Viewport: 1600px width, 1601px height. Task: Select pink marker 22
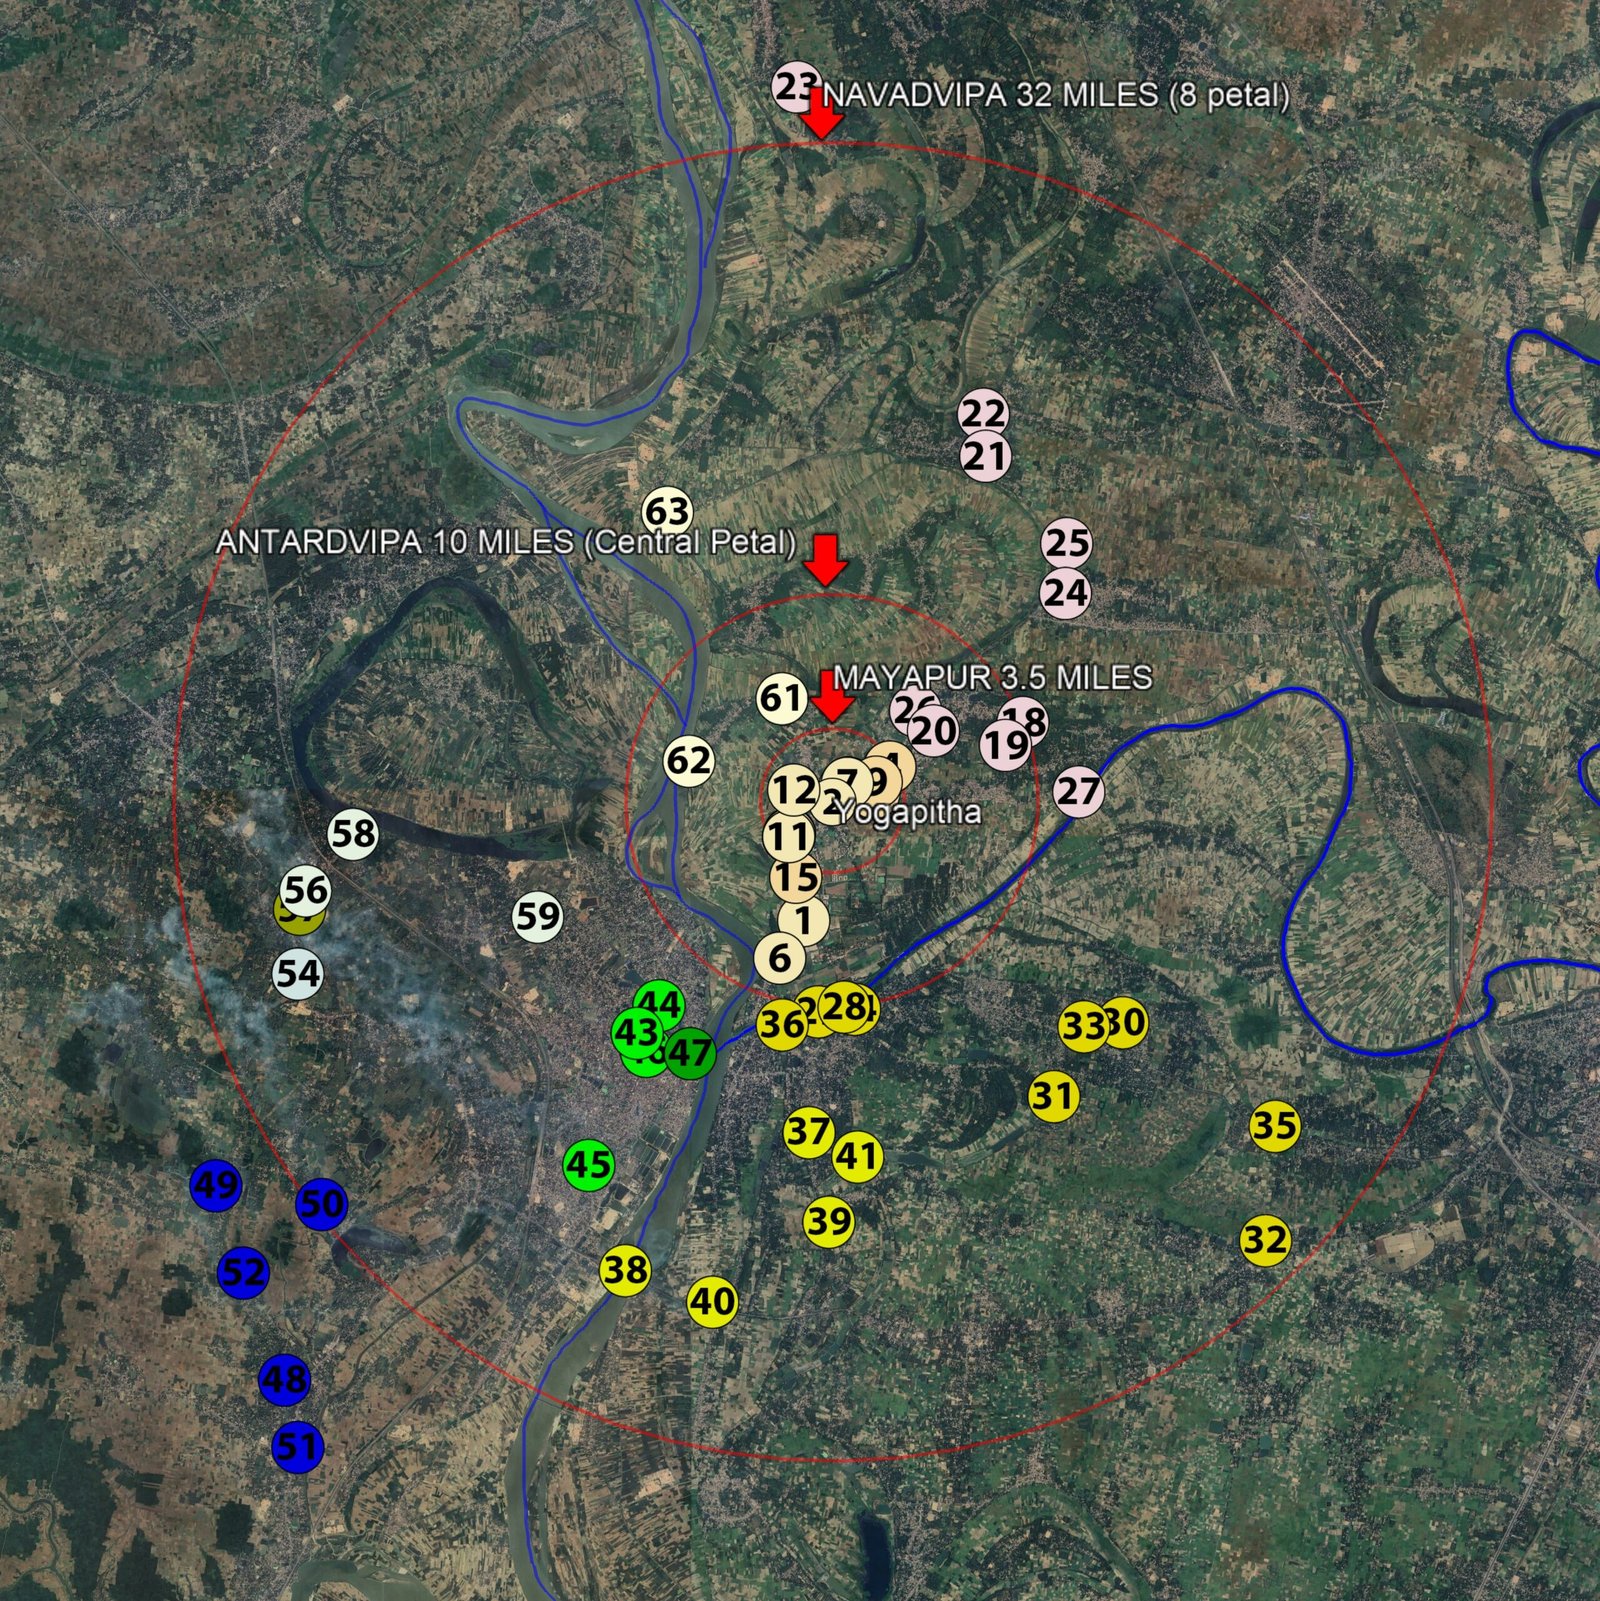tap(983, 413)
